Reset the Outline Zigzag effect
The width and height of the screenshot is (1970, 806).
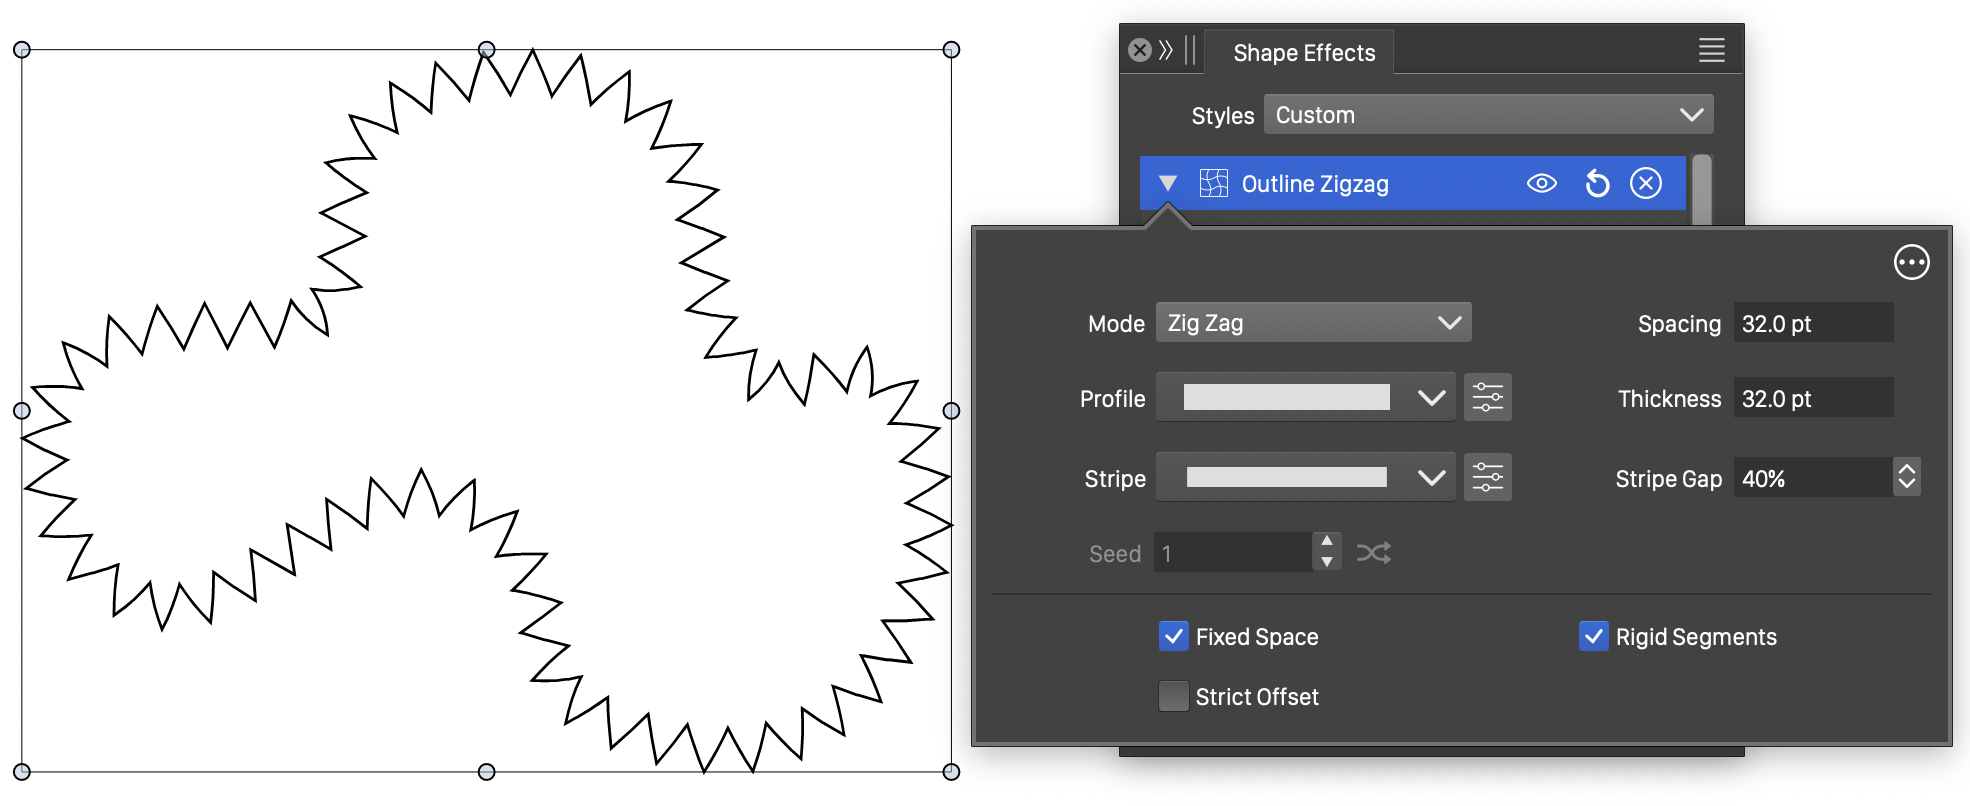pyautogui.click(x=1597, y=184)
